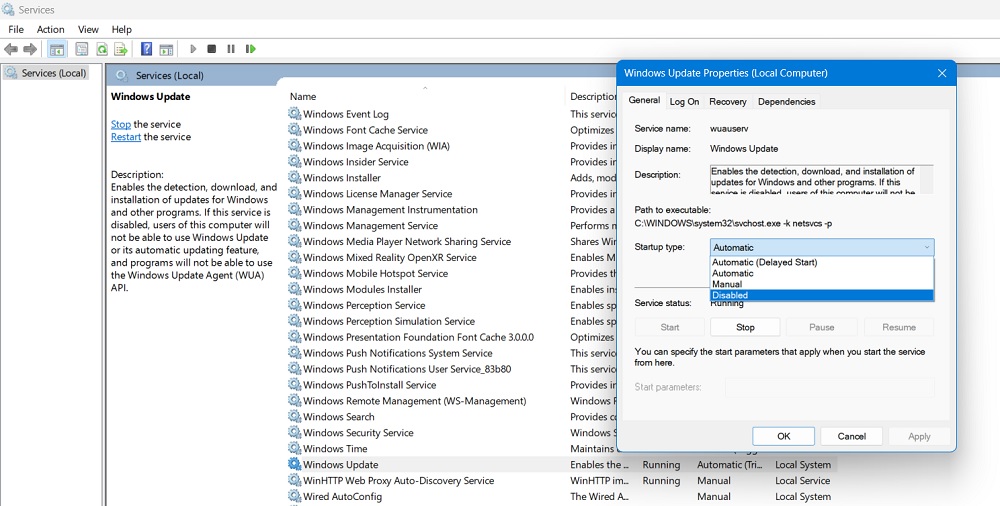Select Windows Media Player Network Sharing Service
The height and width of the screenshot is (506, 1000).
click(406, 241)
